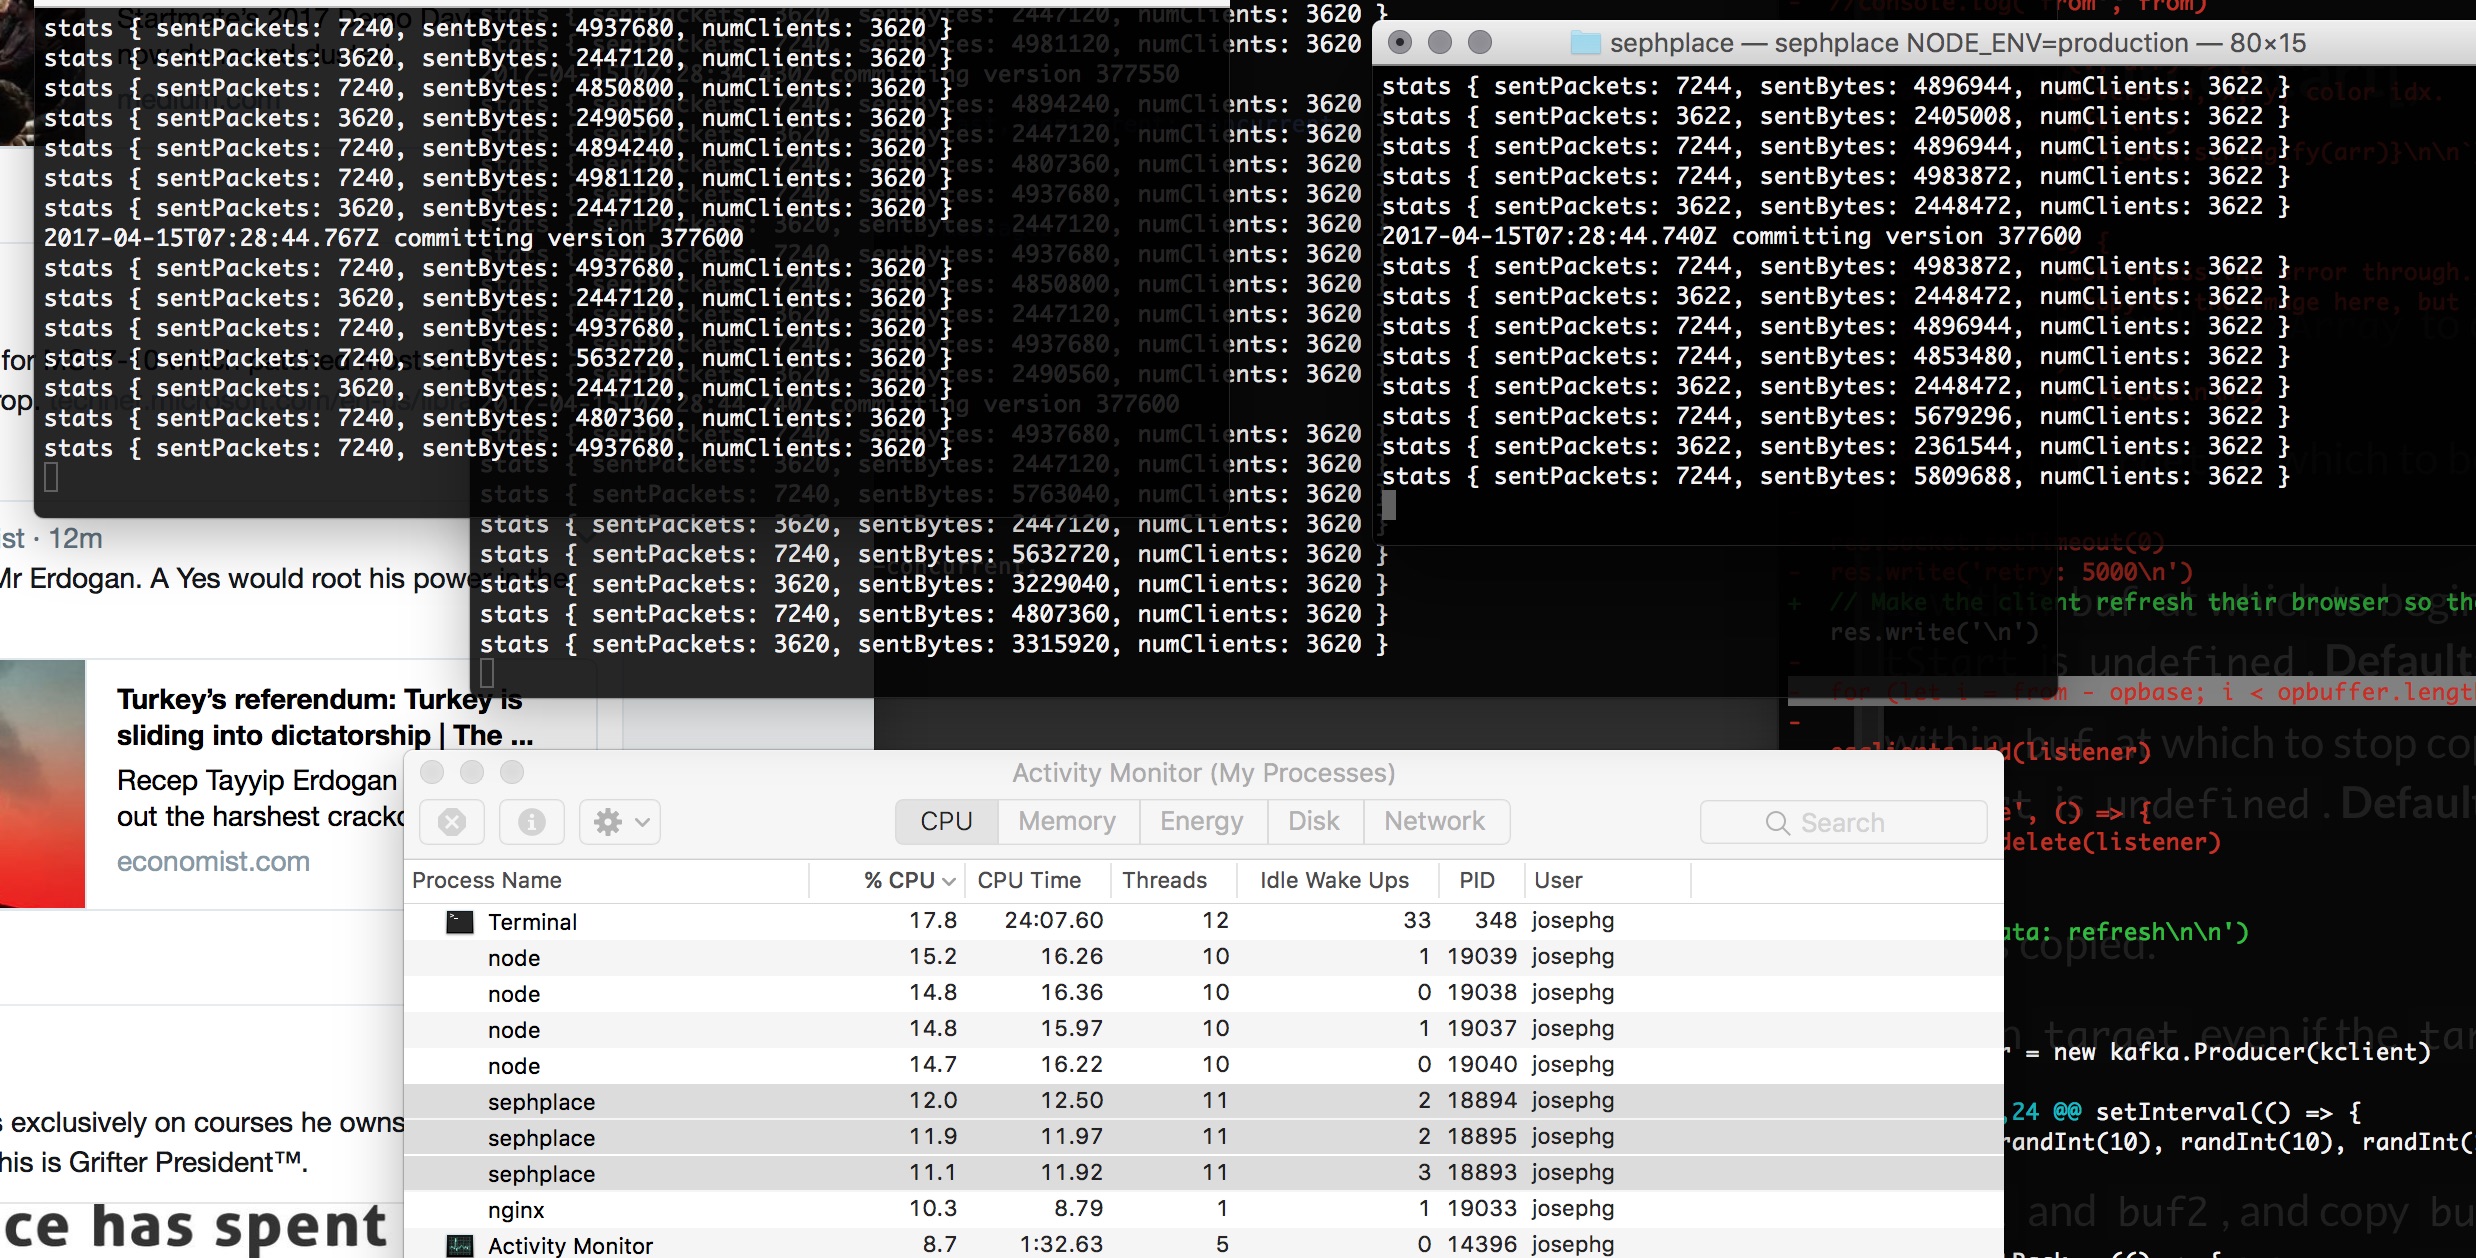
Task: Select the Activity Monitor process row
Action: pos(1204,1244)
